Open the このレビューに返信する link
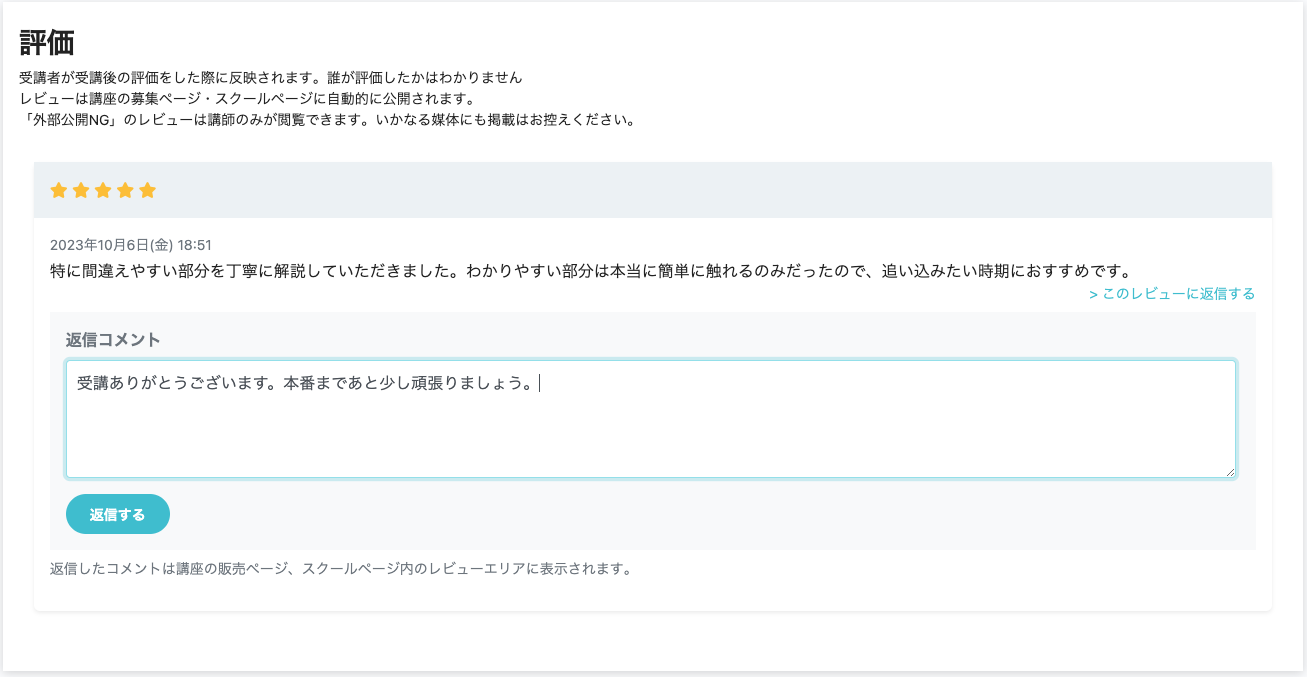The width and height of the screenshot is (1307, 677). (1172, 294)
